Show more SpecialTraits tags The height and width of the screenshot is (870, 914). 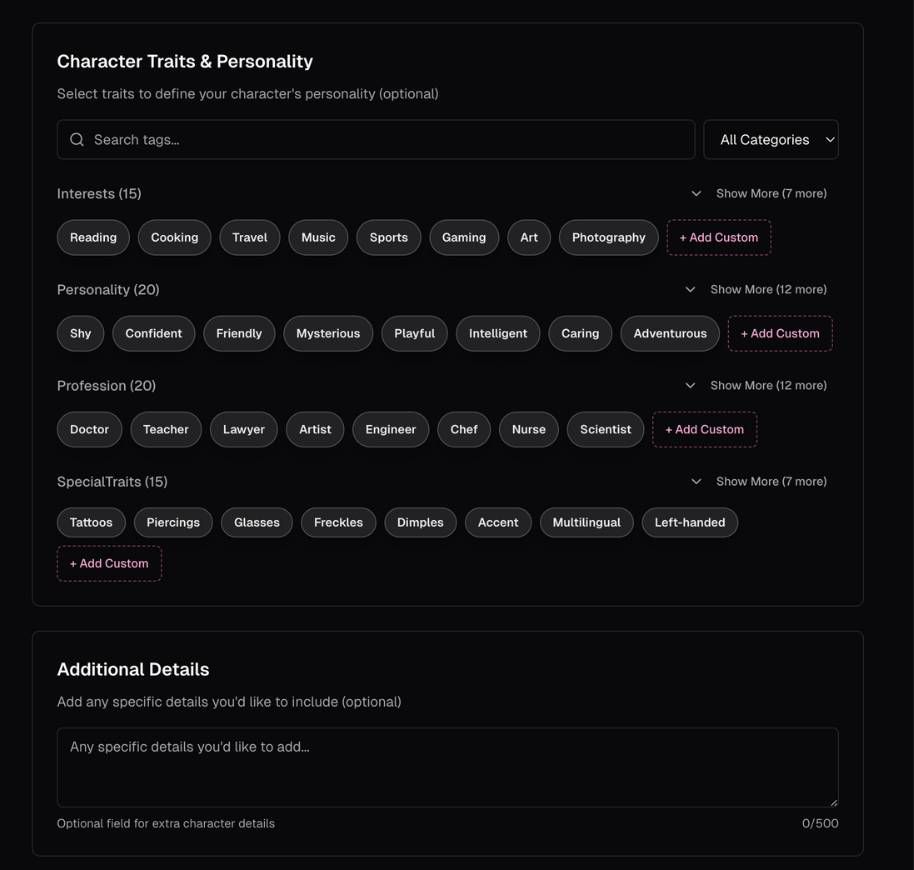point(760,482)
